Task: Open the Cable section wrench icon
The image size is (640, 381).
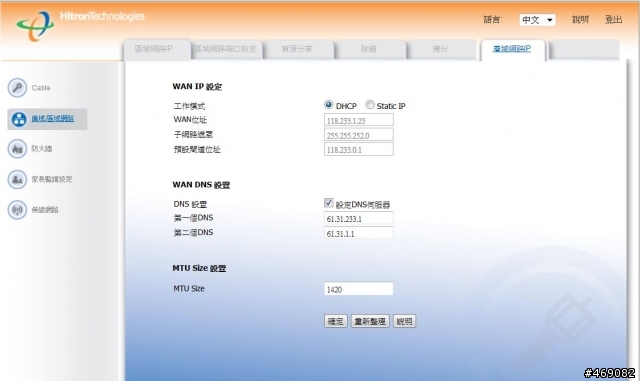Action: point(17,87)
